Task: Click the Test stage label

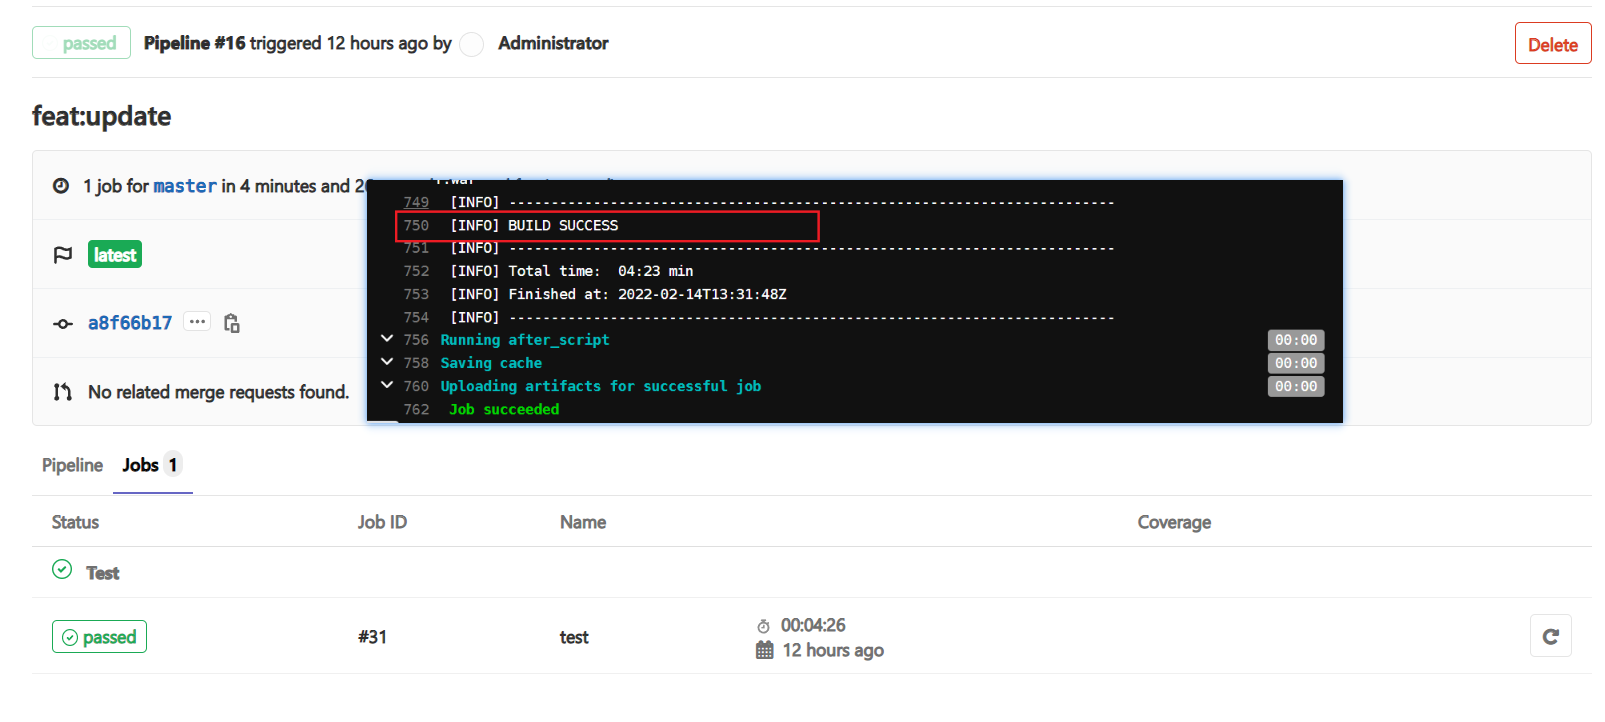Action: (x=103, y=573)
